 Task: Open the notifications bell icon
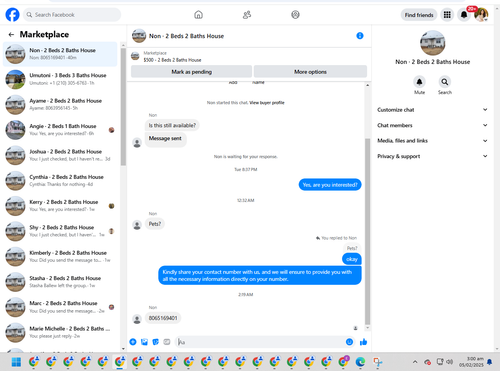click(464, 15)
